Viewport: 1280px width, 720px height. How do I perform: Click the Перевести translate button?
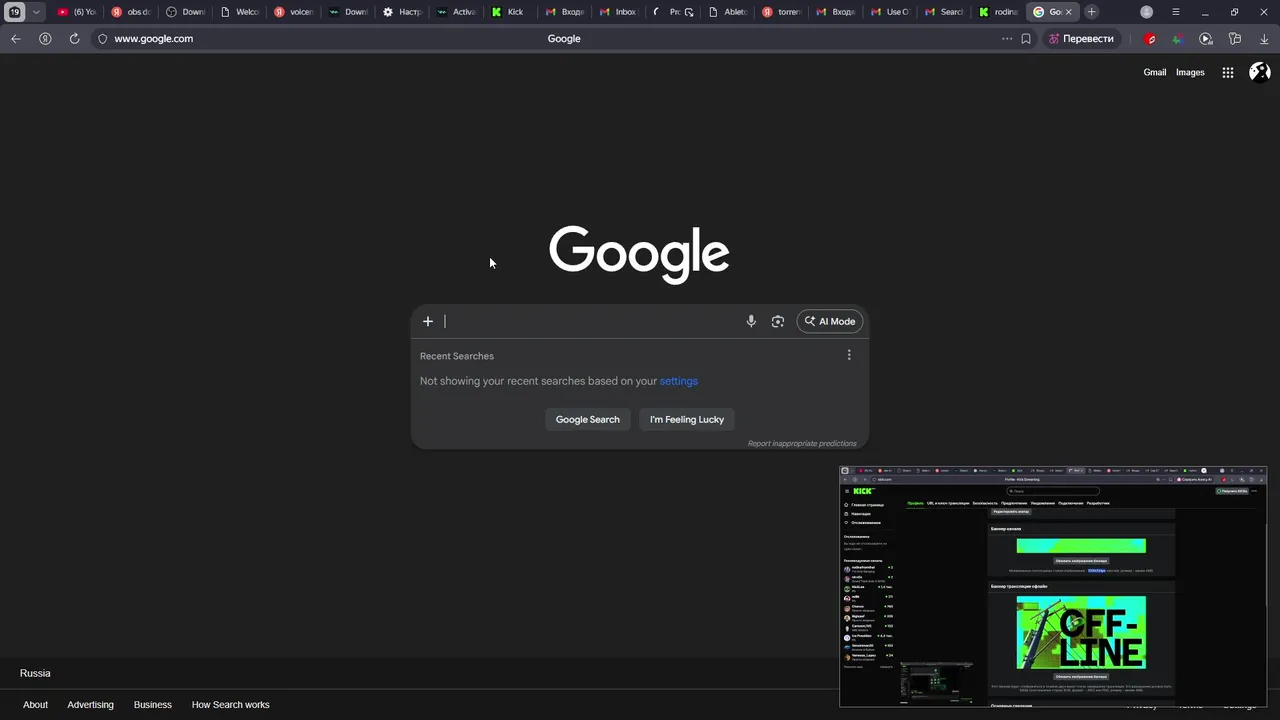point(1080,39)
